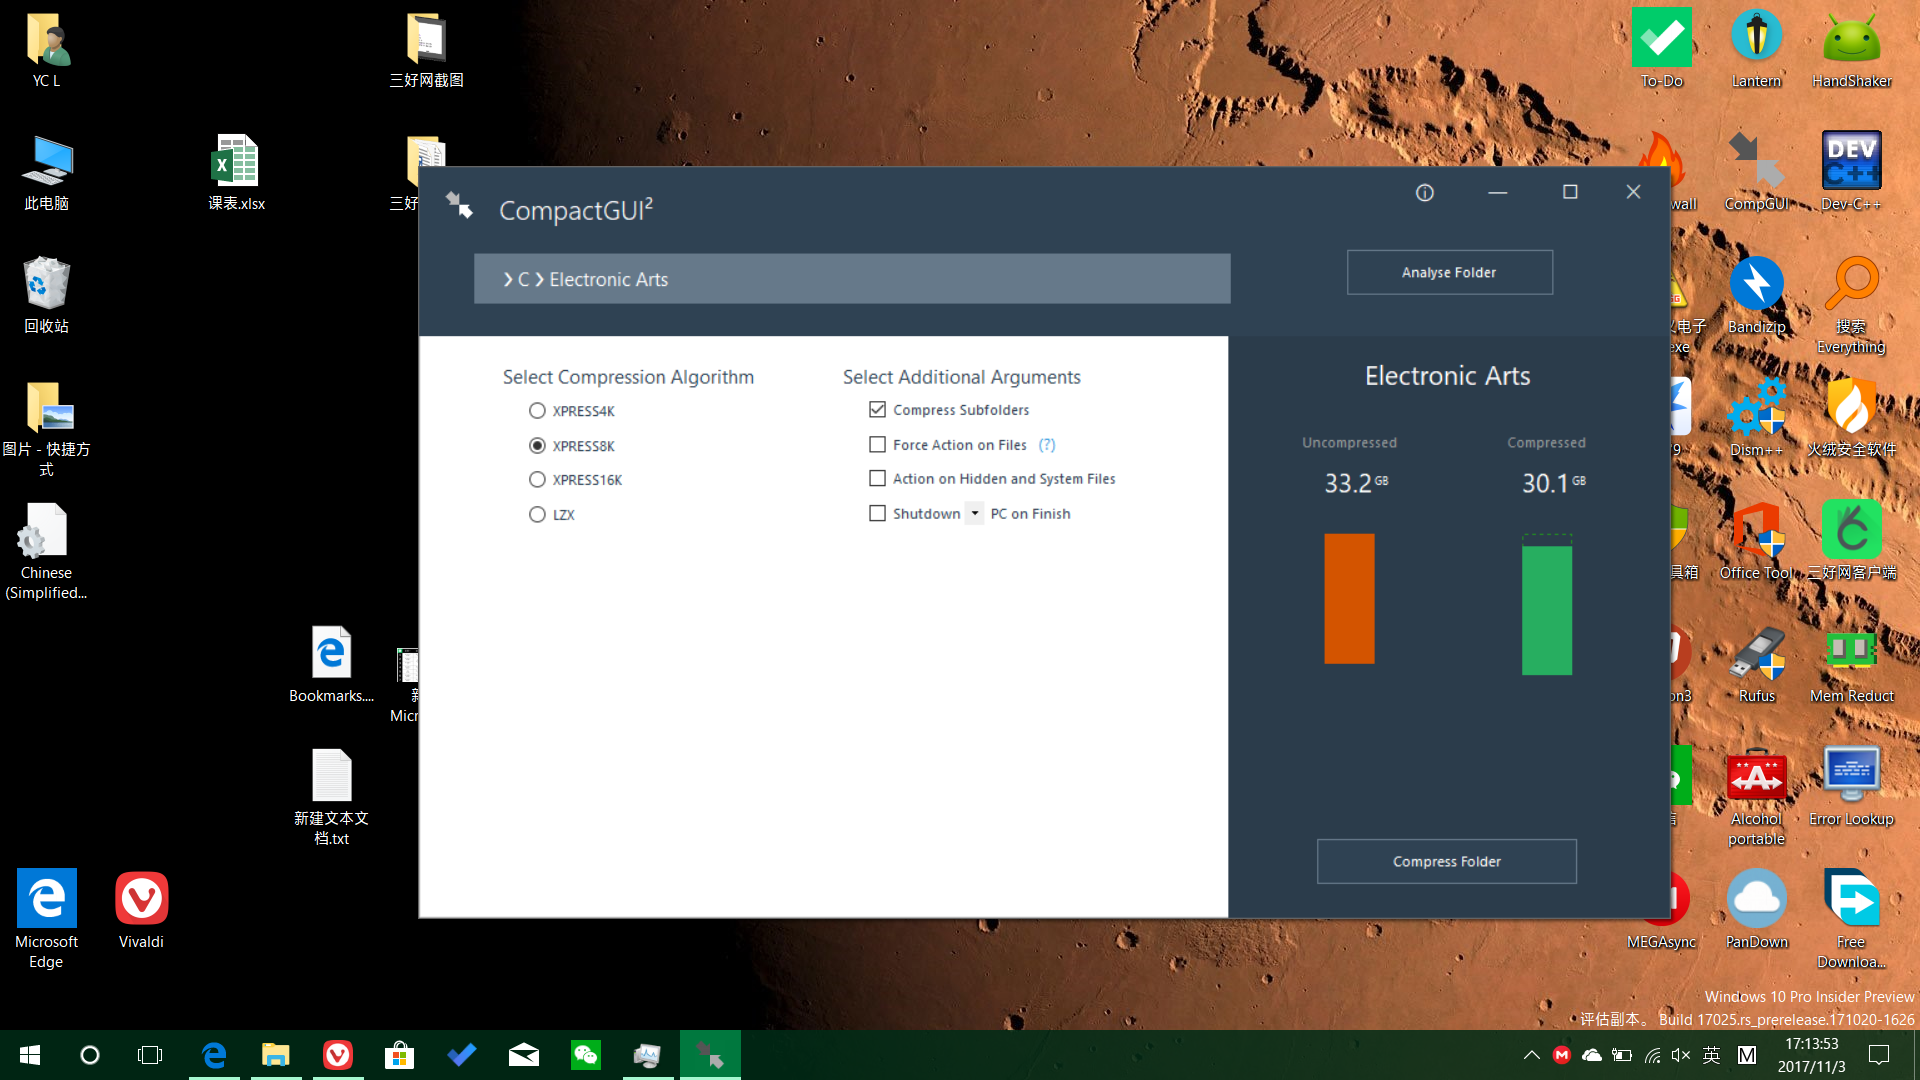Enable Action on Hidden and System Files
Viewport: 1920px width, 1080px height.
877,479
